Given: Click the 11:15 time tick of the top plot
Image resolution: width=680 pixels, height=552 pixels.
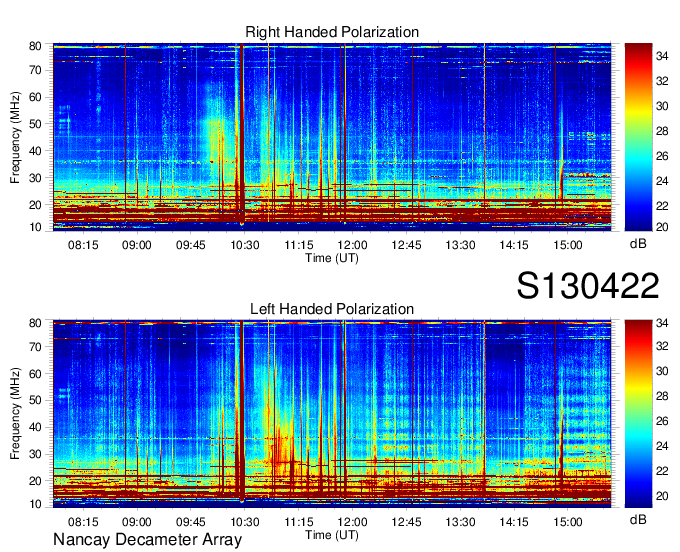Looking at the screenshot, I should point(299,245).
